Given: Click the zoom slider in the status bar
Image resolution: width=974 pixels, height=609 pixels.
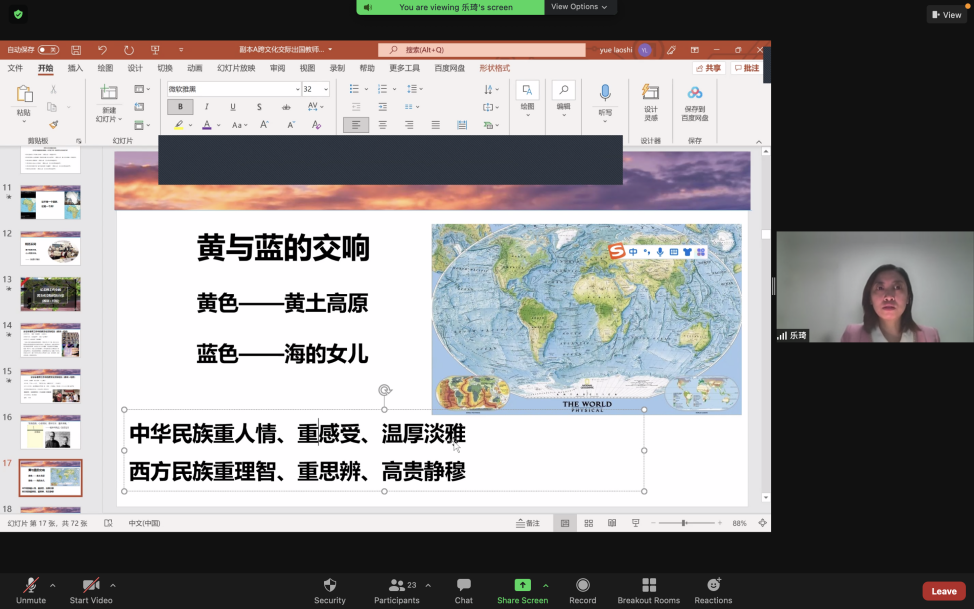Looking at the screenshot, I should click(x=685, y=523).
